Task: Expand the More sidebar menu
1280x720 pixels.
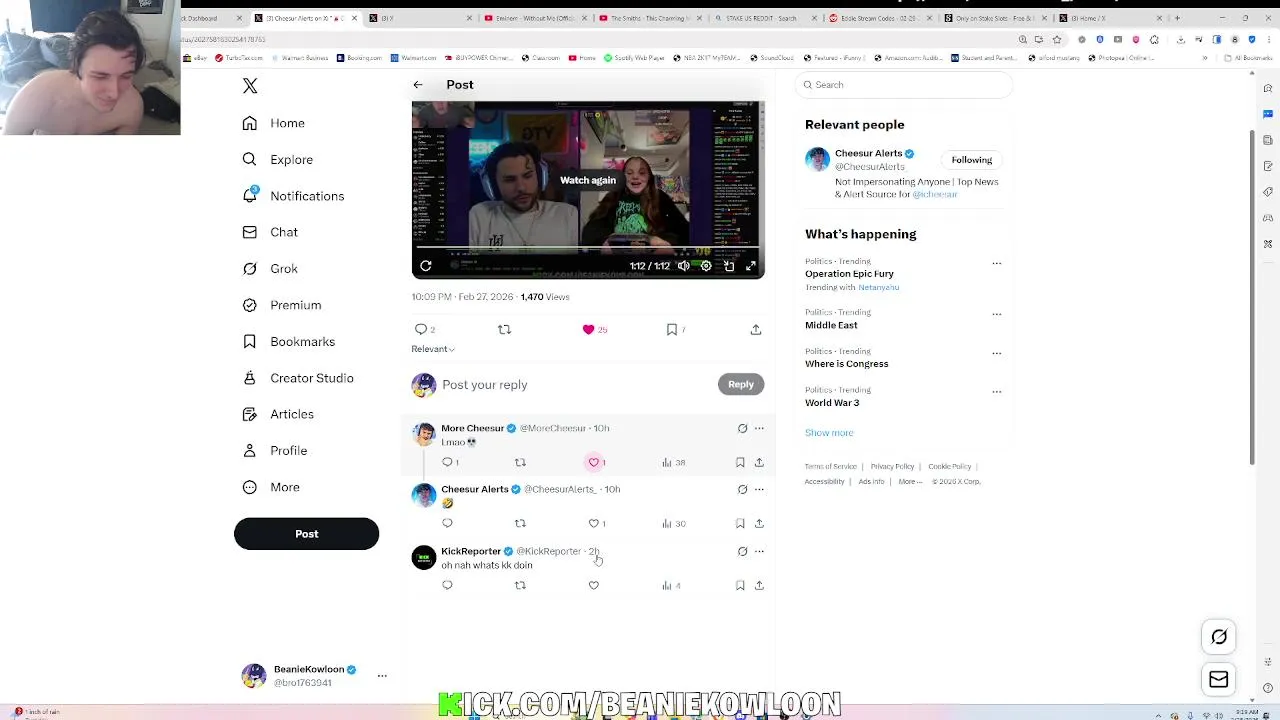Action: (x=271, y=487)
